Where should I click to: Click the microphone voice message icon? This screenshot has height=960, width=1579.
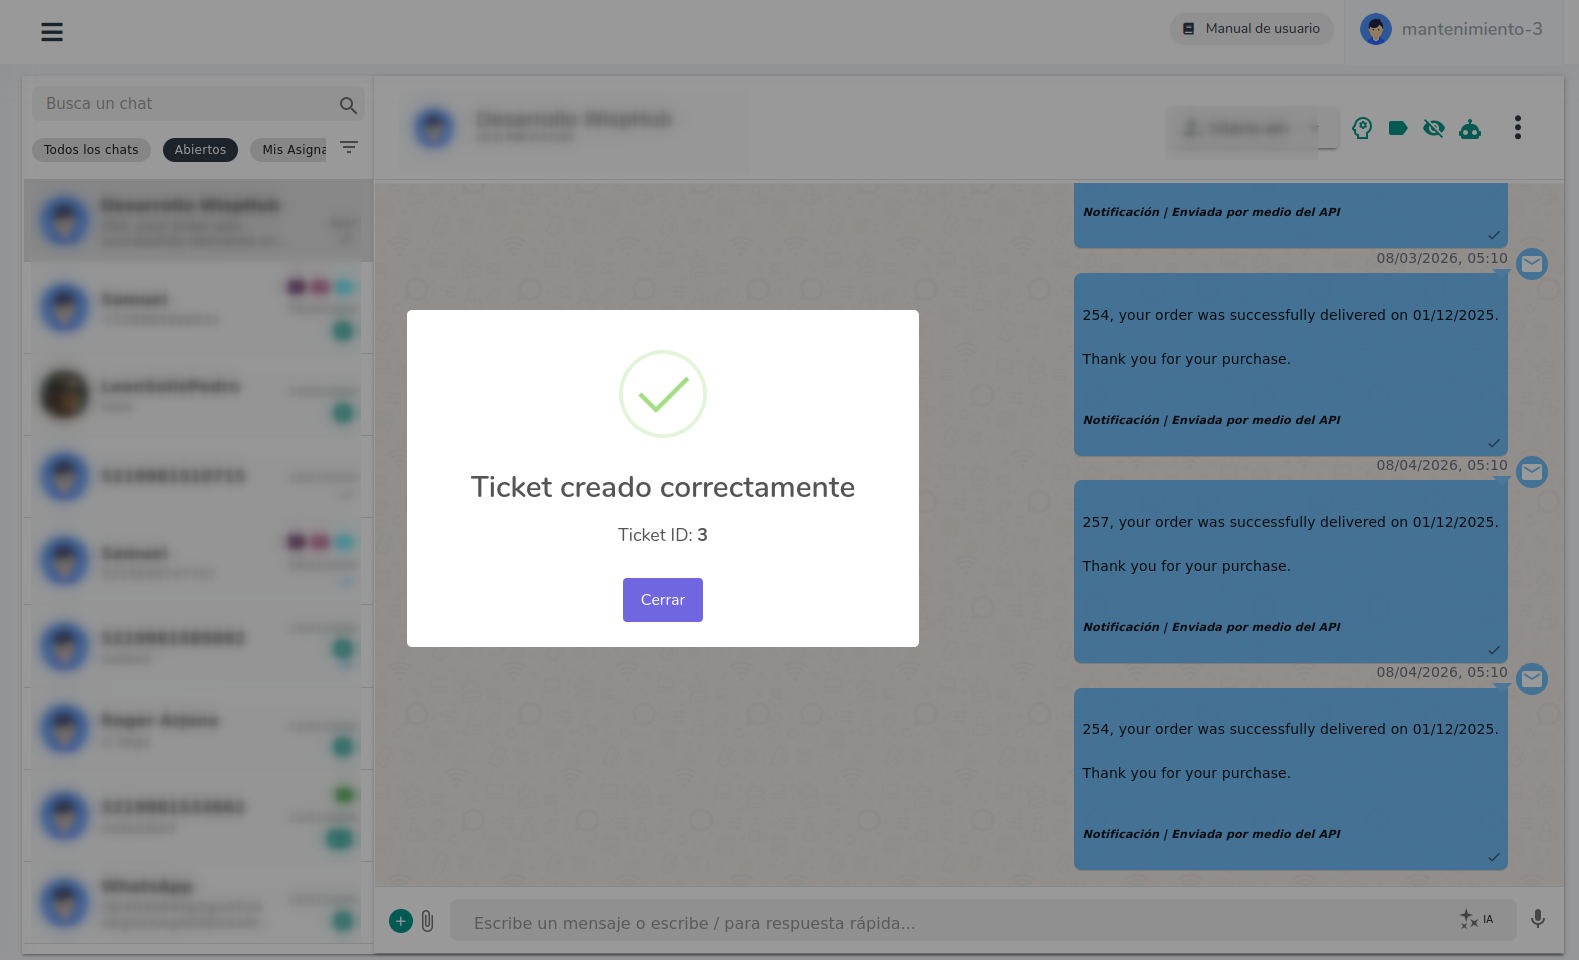[1538, 919]
